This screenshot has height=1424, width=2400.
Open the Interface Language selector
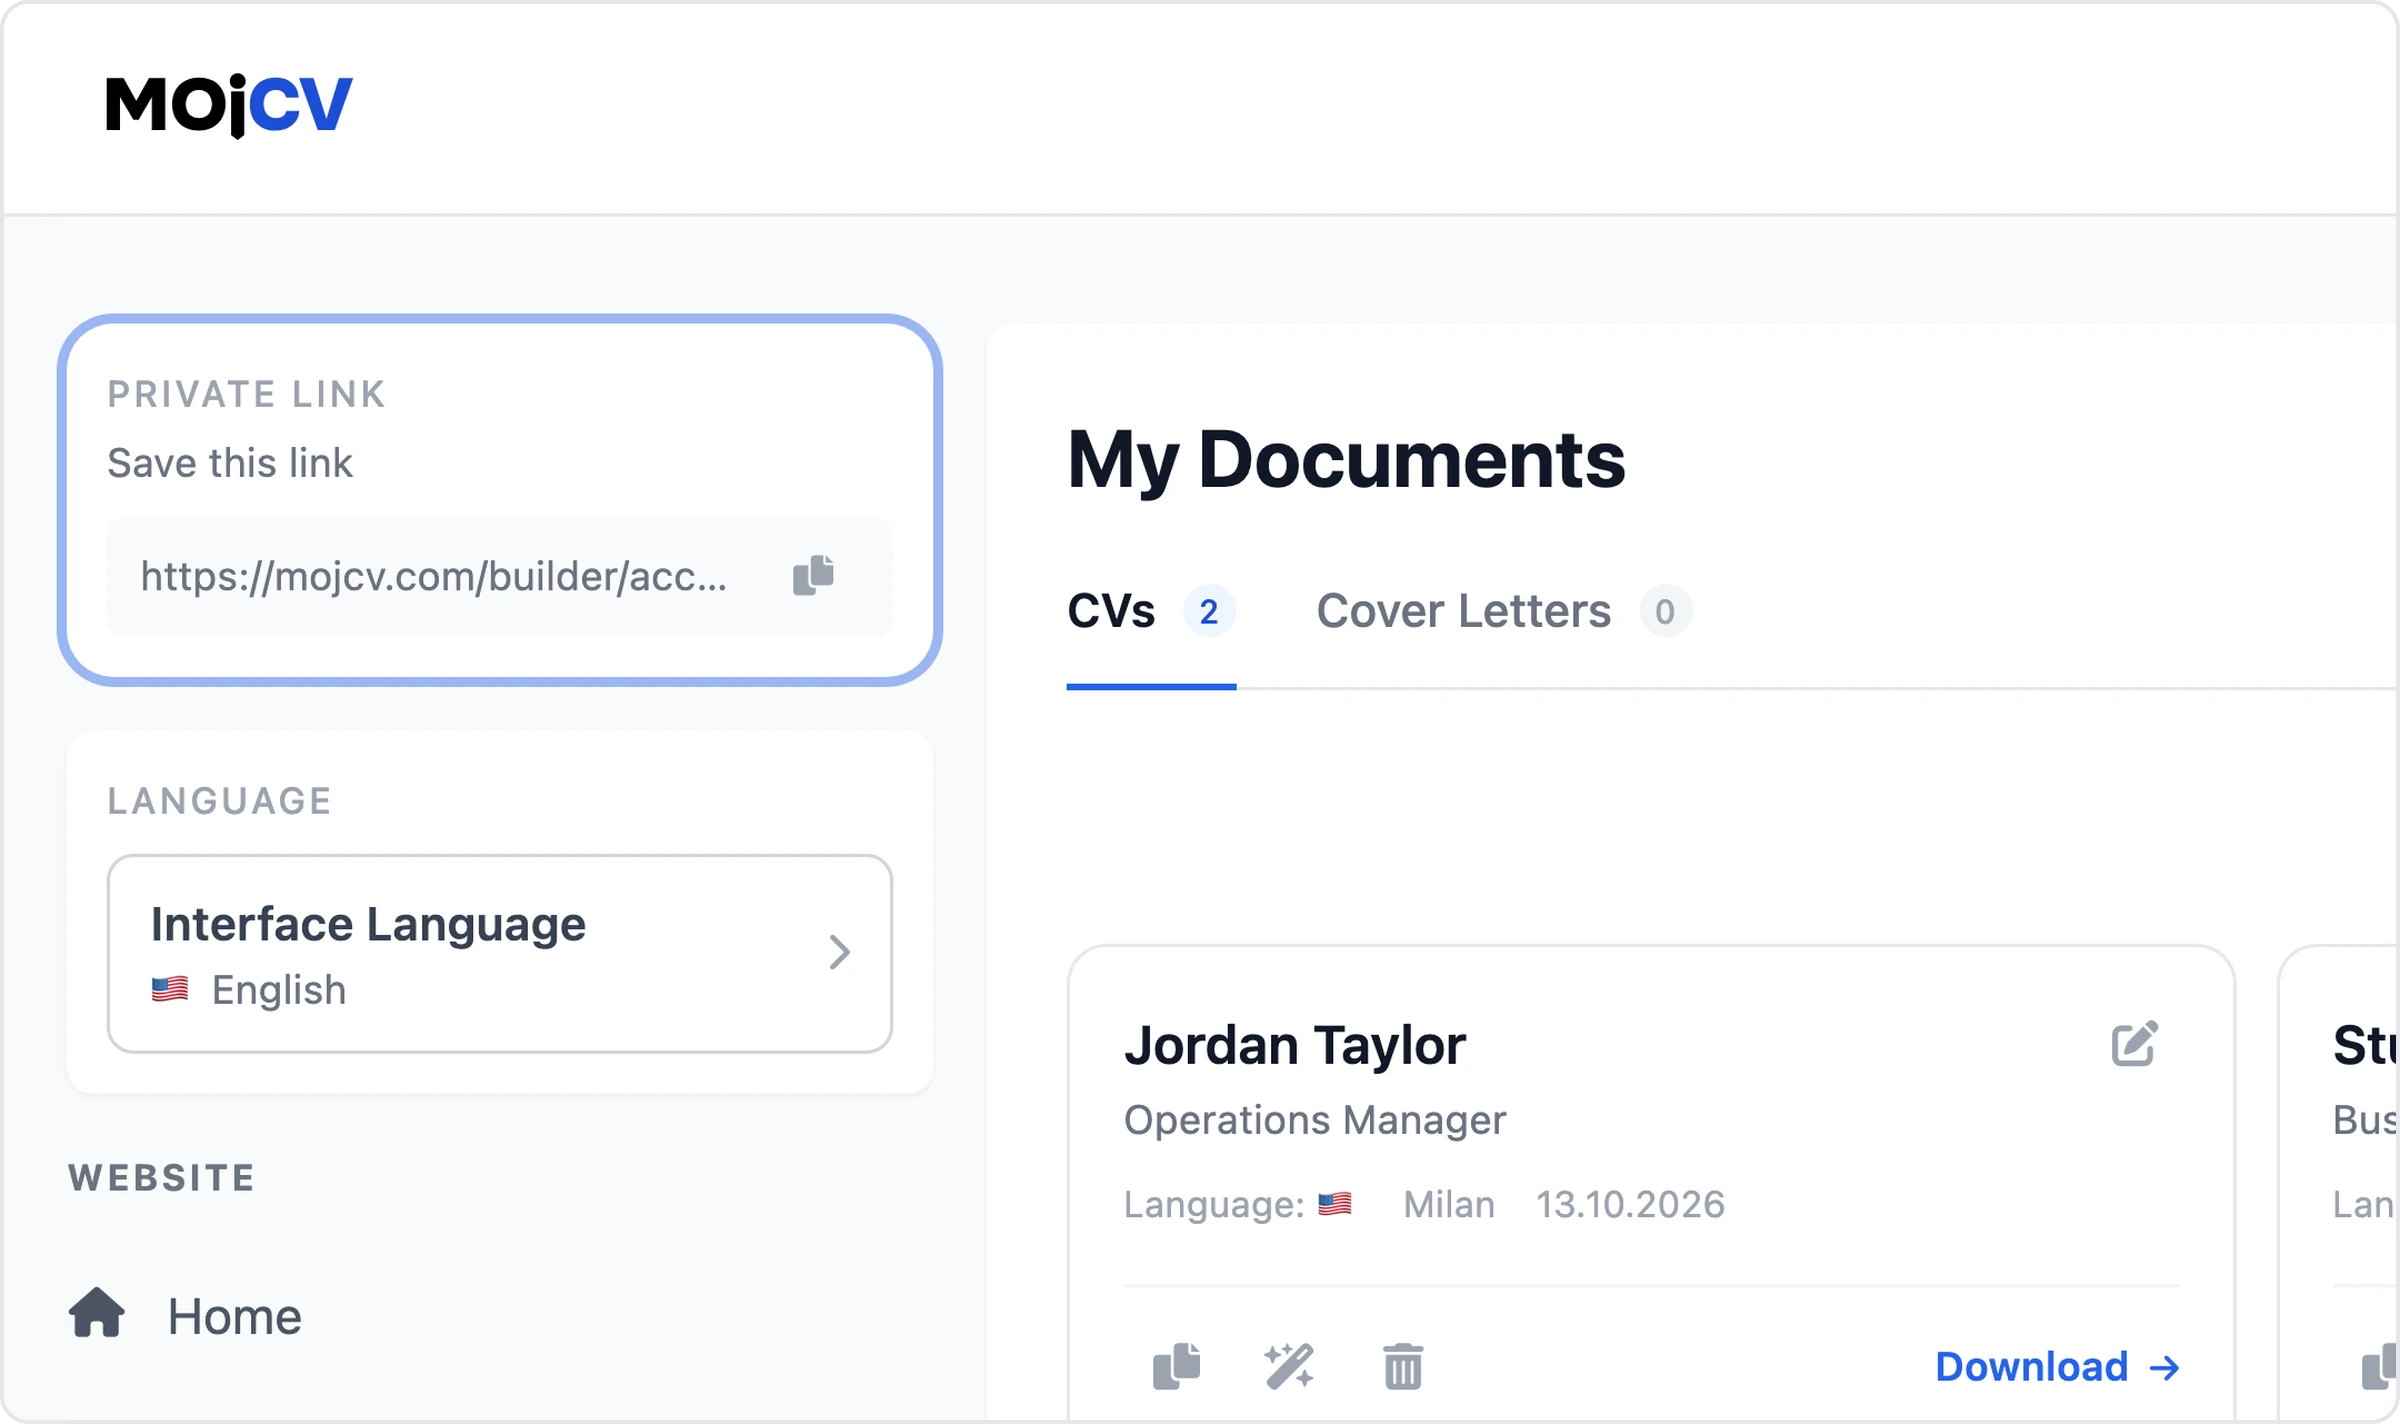tap(499, 953)
